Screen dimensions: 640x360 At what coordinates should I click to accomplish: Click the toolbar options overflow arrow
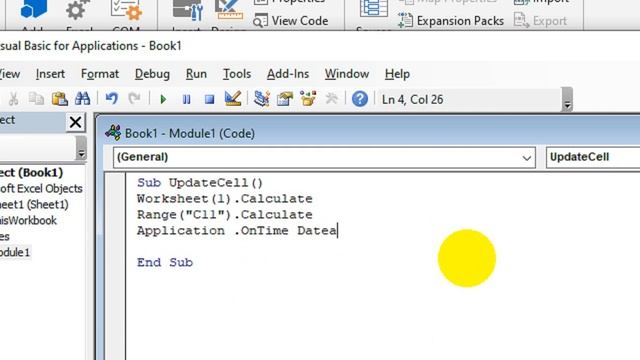[567, 99]
